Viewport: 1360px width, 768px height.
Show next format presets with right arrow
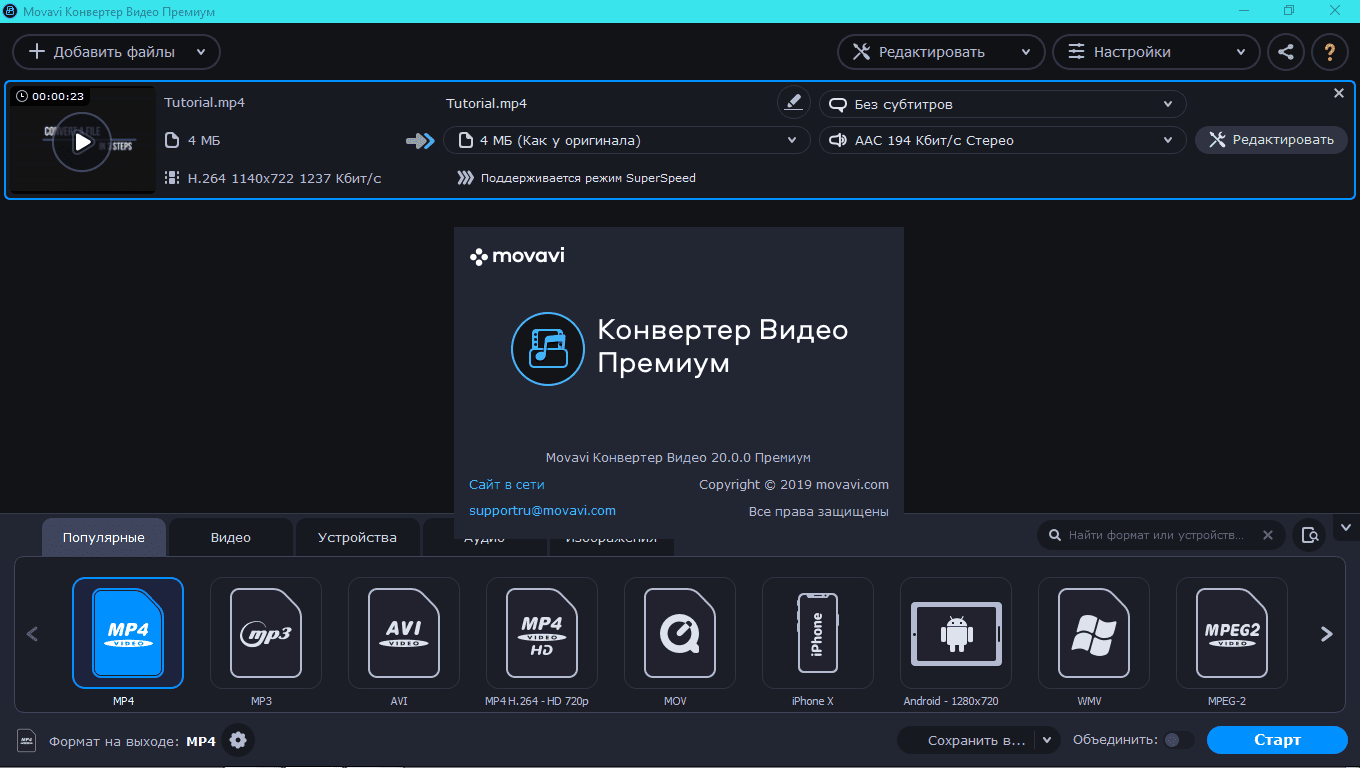[1327, 633]
